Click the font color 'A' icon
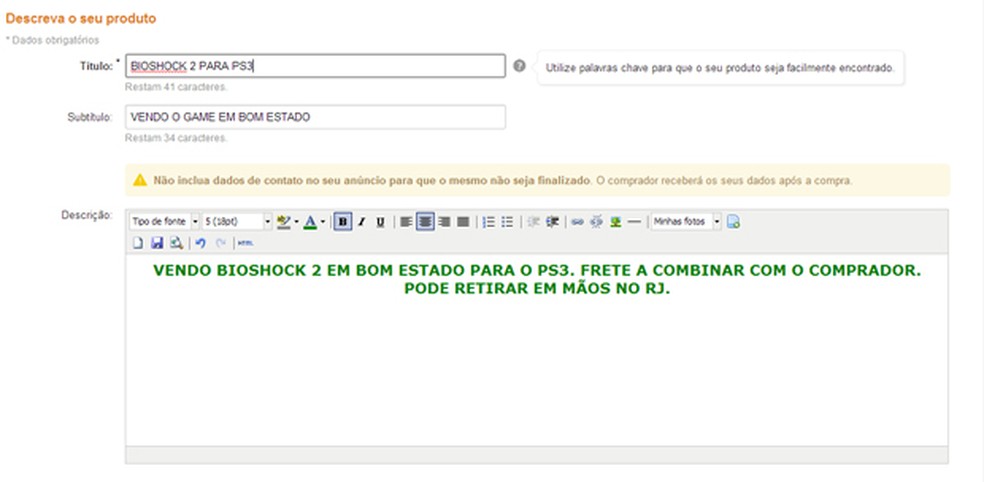 click(x=310, y=222)
